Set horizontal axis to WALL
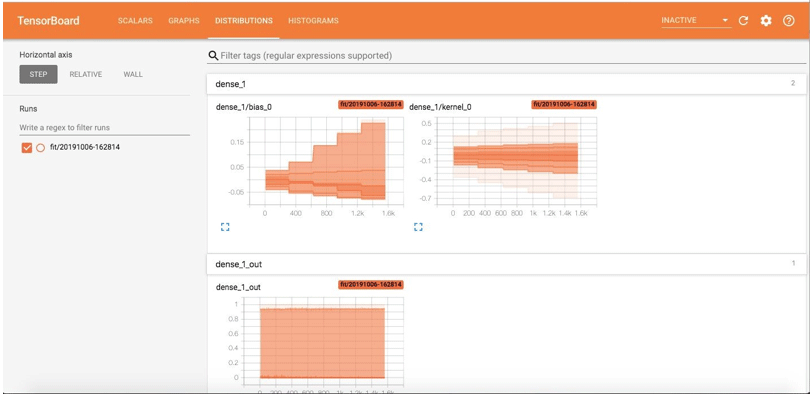 [133, 74]
